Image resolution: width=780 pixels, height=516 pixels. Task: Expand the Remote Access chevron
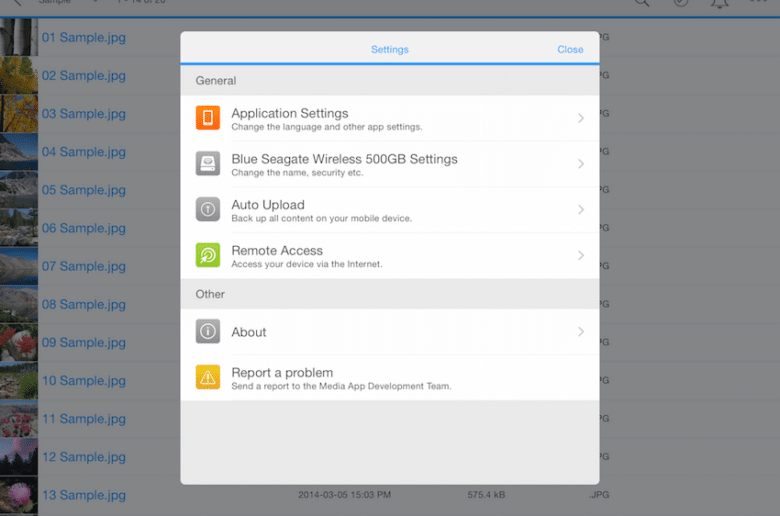581,255
